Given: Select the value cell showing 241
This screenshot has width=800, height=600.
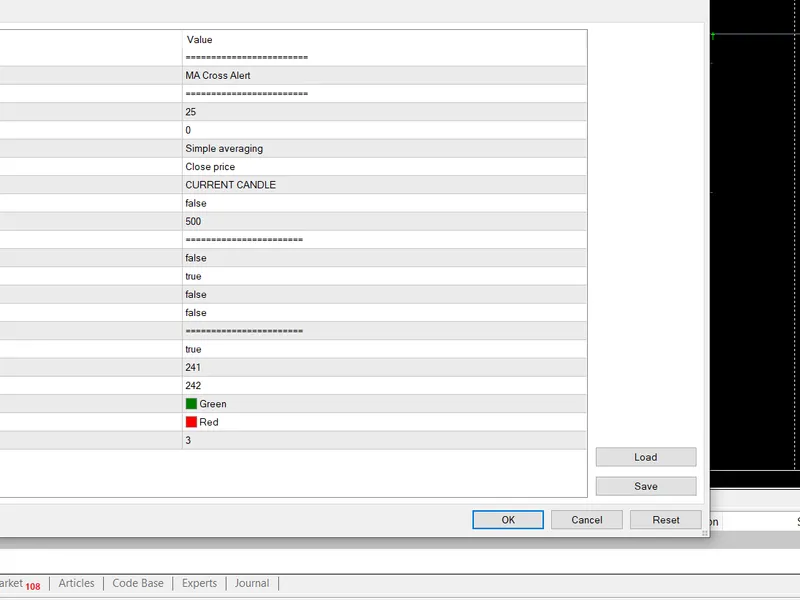Looking at the screenshot, I should pyautogui.click(x=384, y=367).
